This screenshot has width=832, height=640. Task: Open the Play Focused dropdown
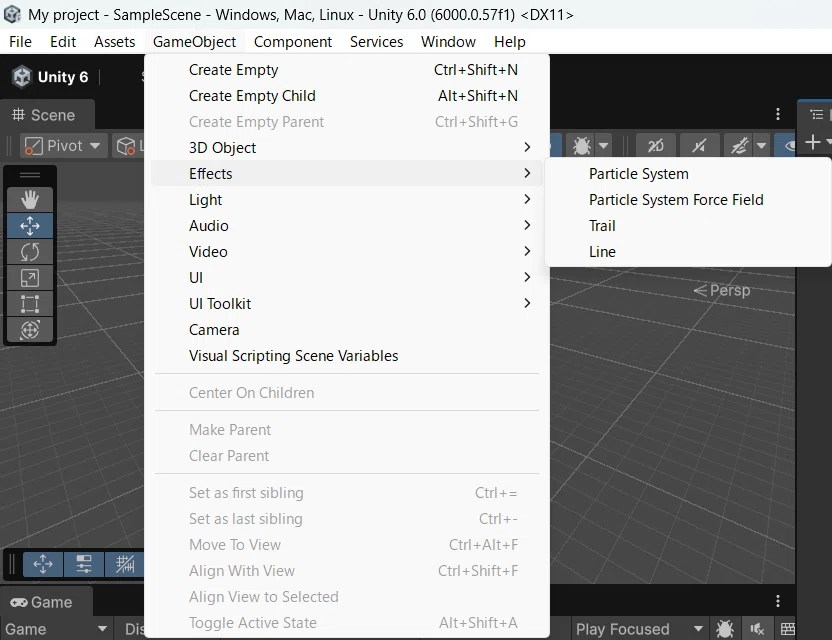point(640,629)
